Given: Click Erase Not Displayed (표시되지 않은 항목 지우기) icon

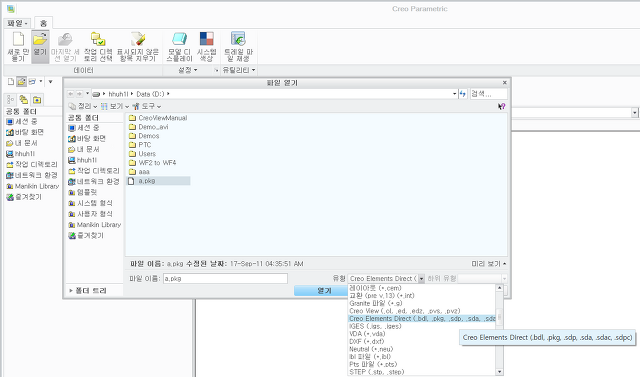Looking at the screenshot, I should tap(138, 39).
